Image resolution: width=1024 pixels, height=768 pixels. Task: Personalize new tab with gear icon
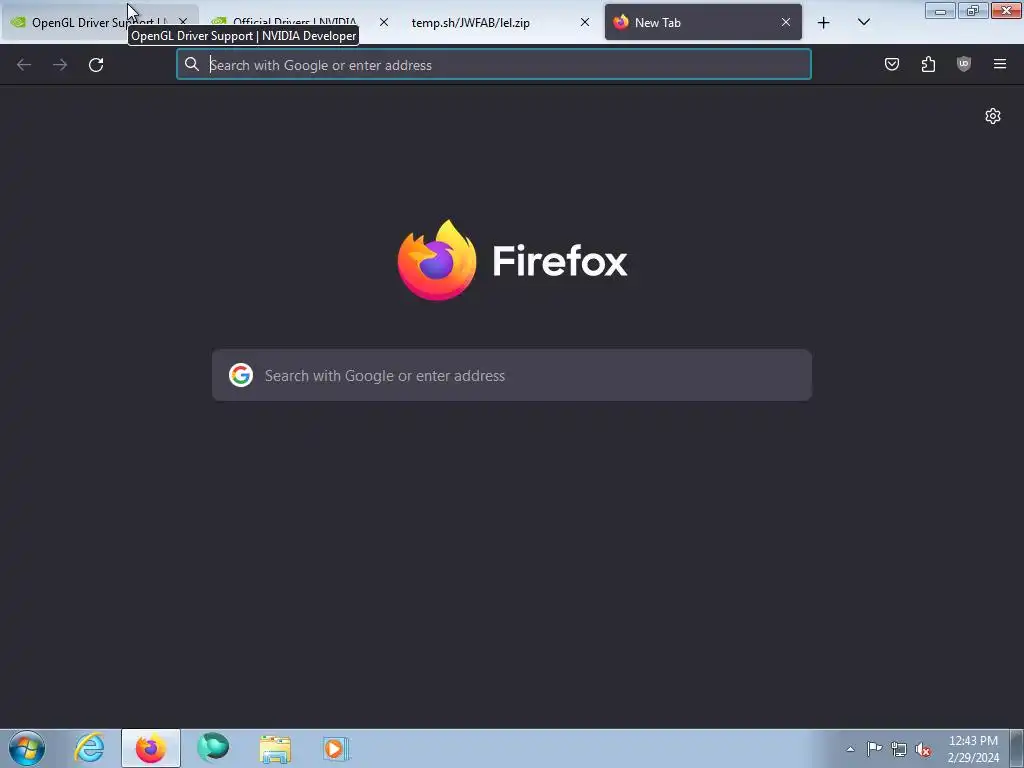point(993,116)
